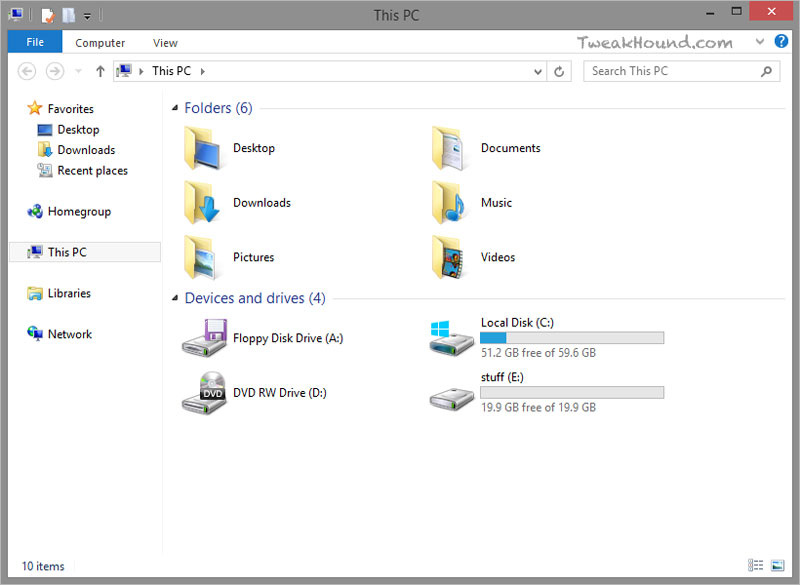Open the Local Disk (C:) drive icon
800x585 pixels.
click(x=452, y=338)
